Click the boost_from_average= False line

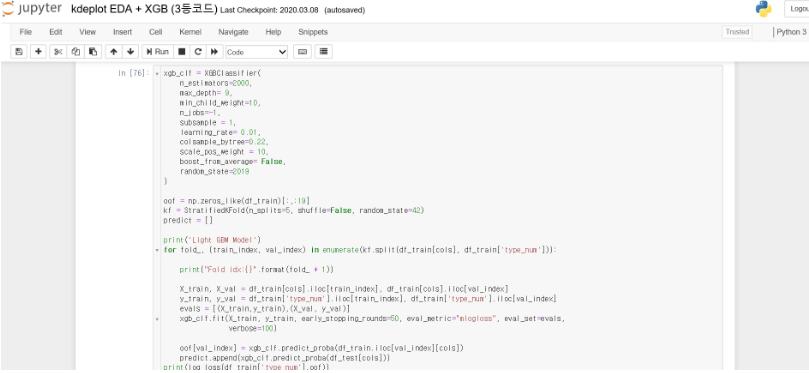(x=232, y=161)
